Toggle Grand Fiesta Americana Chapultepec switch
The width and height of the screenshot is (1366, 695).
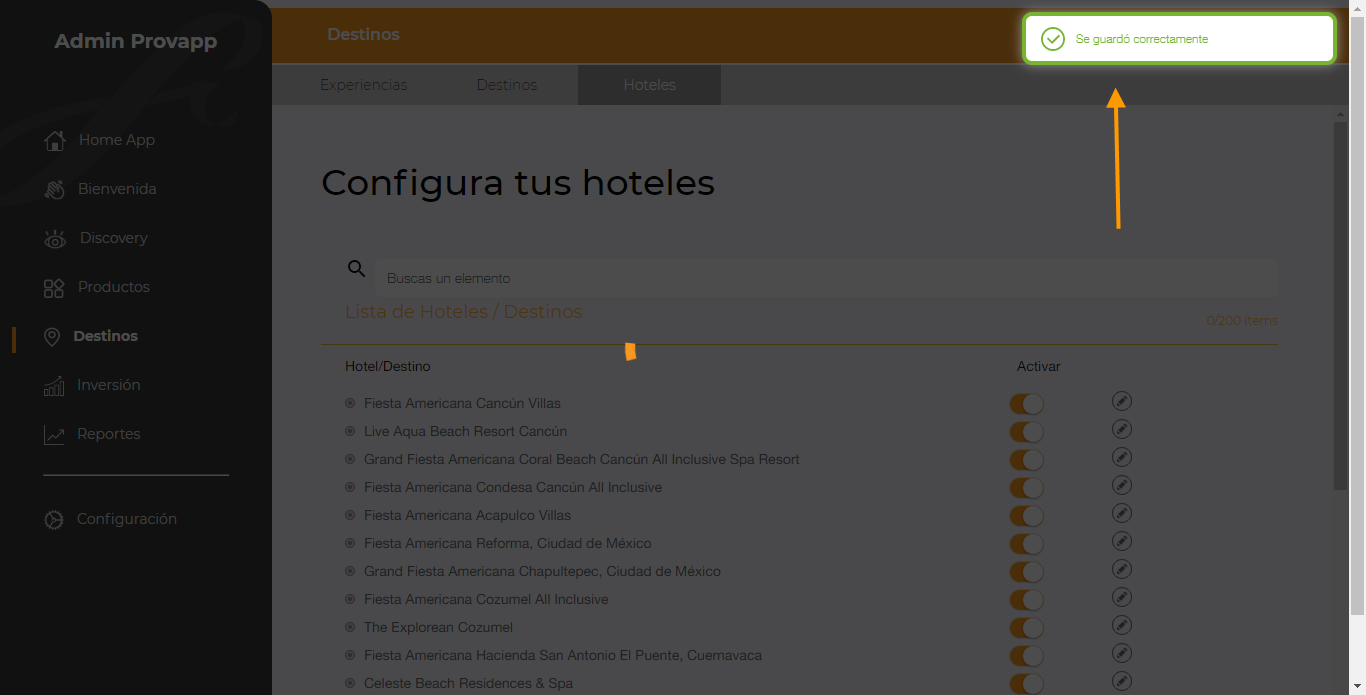pos(1026,572)
